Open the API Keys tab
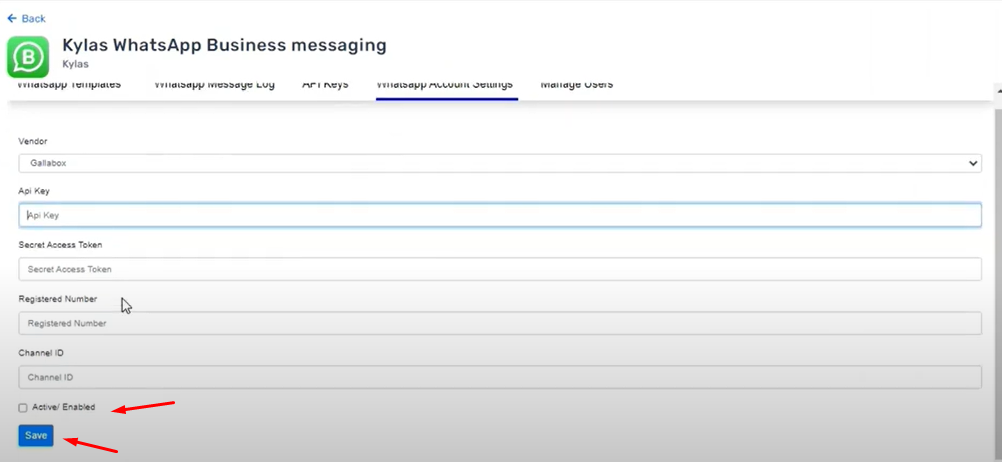This screenshot has height=462, width=1002. 325,84
